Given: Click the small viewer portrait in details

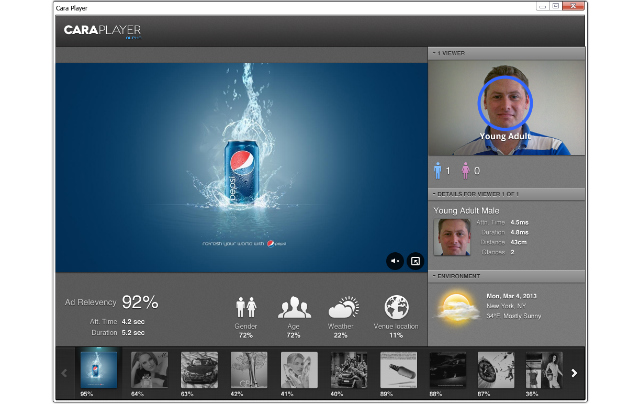Looking at the screenshot, I should click(452, 237).
